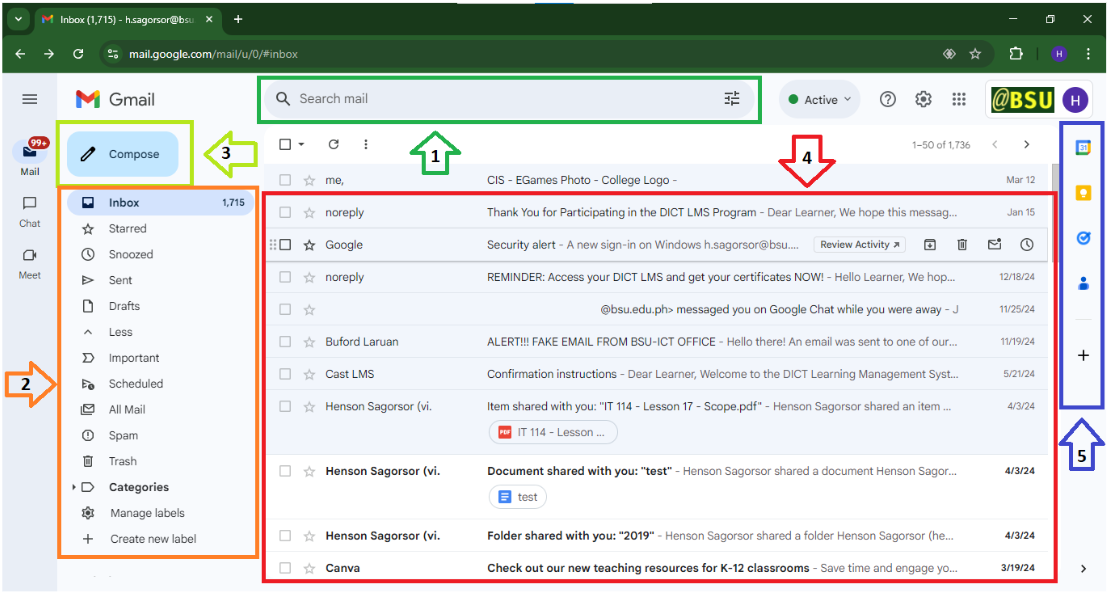
Task: Open the select-all dropdown arrow
Action: coord(300,144)
